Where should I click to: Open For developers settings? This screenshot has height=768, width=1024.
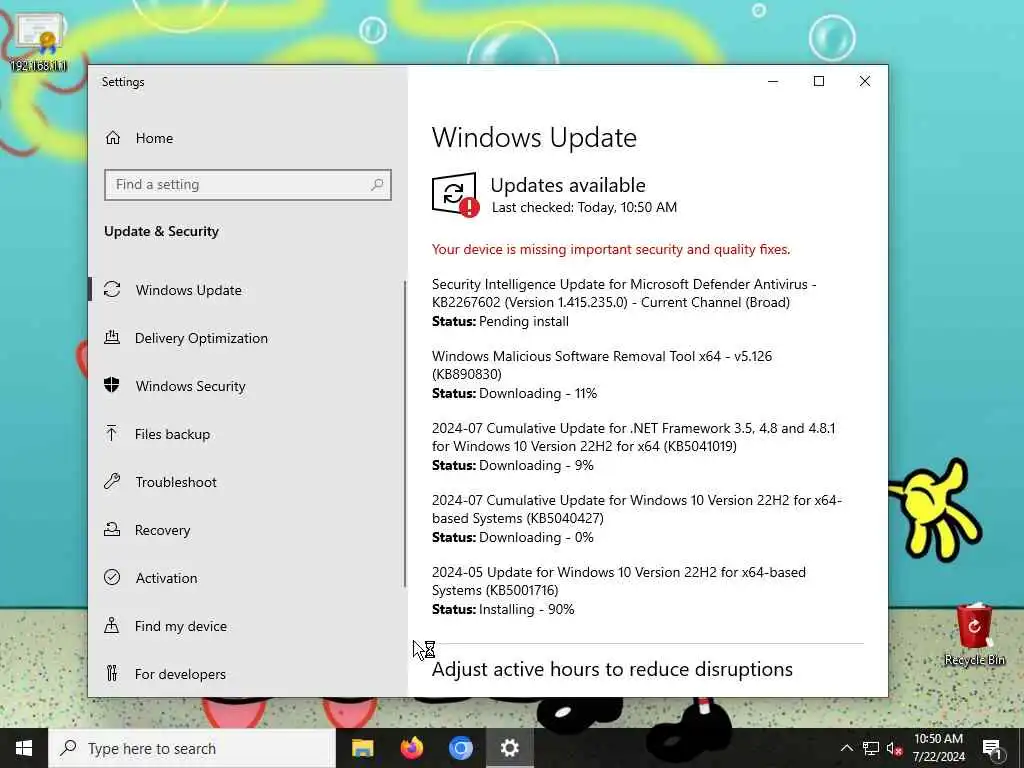247,673
